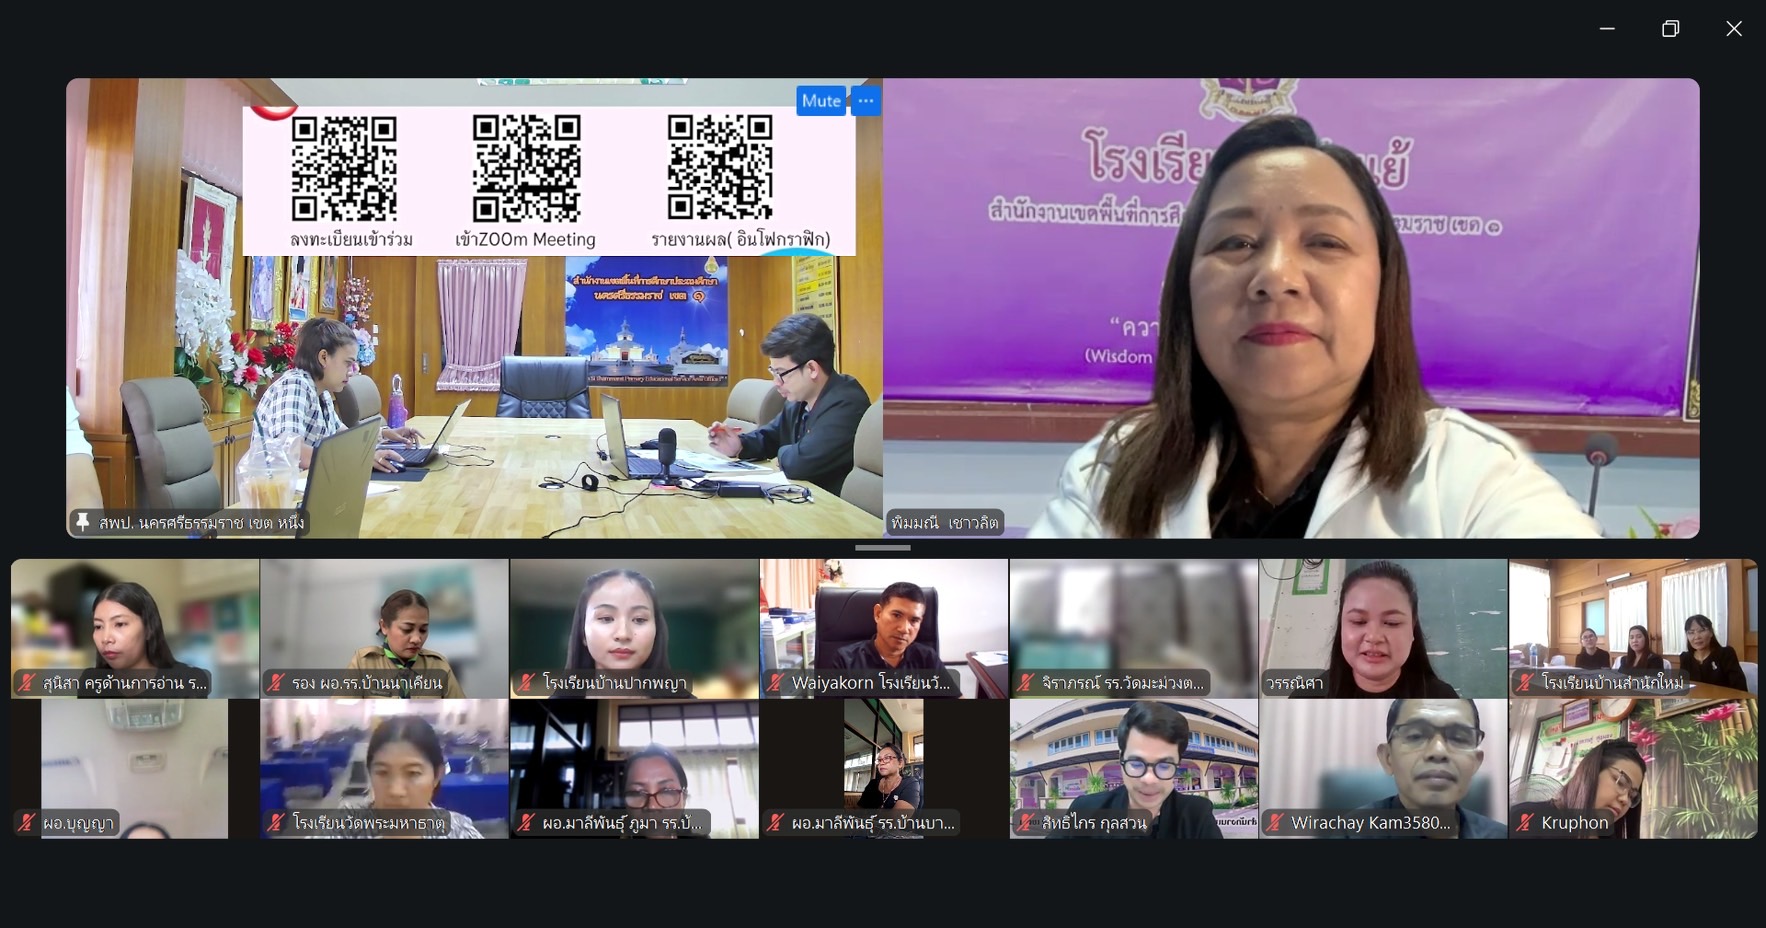Viewport: 1766px width, 928px height.
Task: Open the three-dots More options menu
Action: (866, 101)
